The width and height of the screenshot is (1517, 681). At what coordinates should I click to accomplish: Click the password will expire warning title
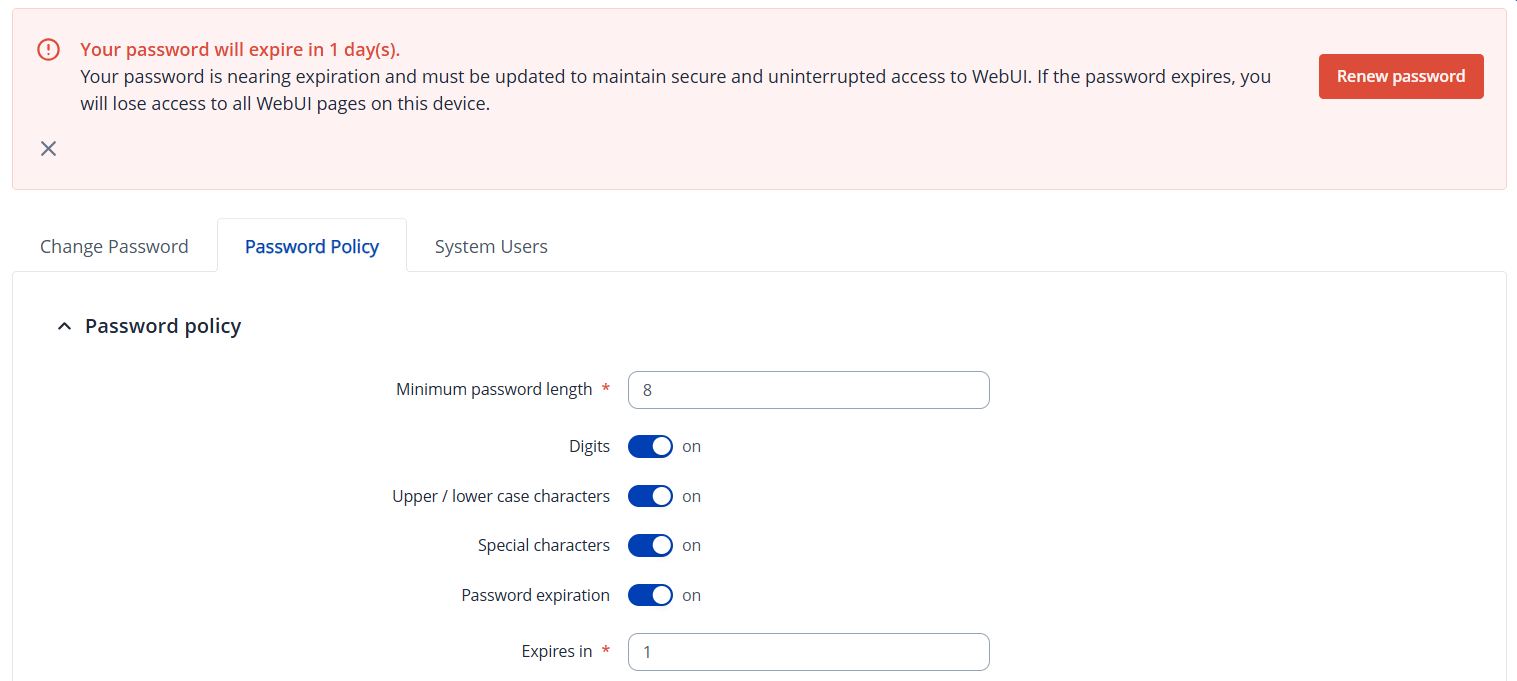(x=240, y=50)
